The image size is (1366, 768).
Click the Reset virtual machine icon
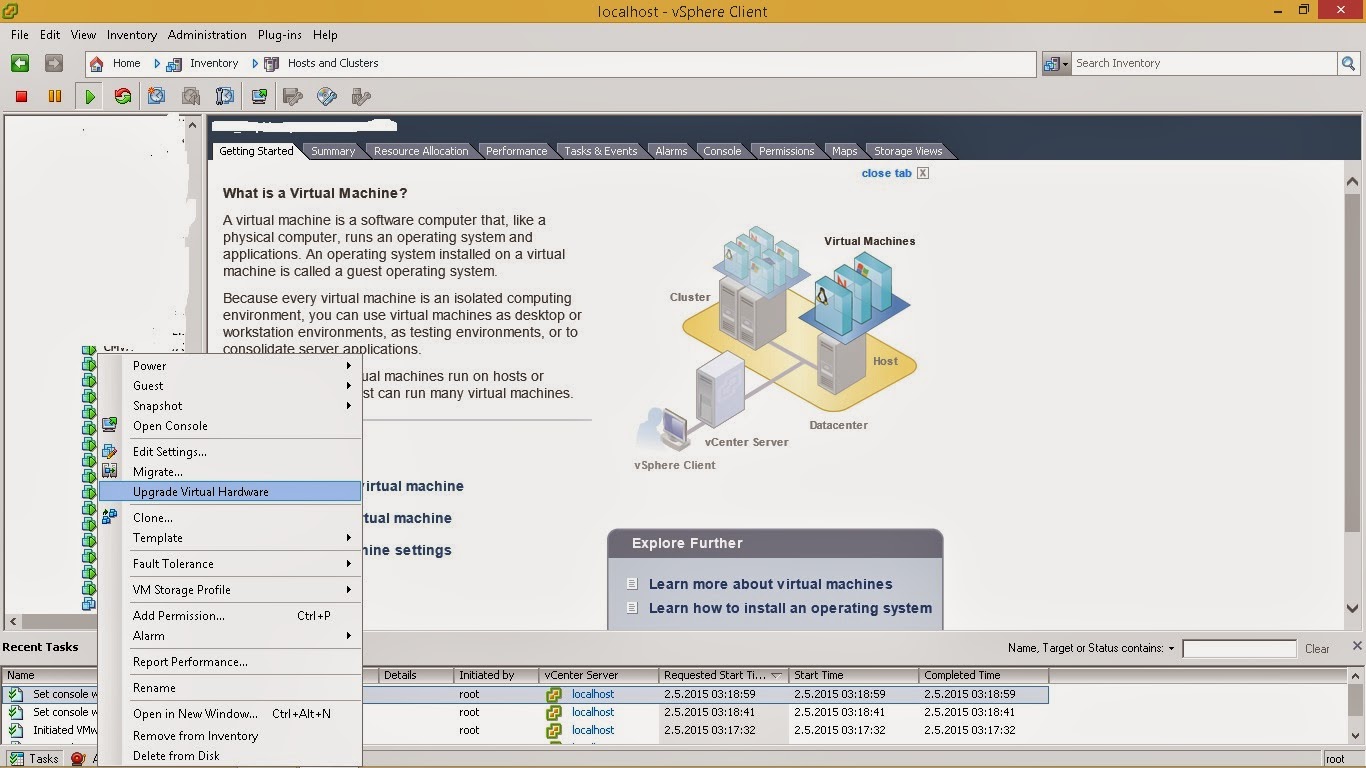[x=123, y=96]
